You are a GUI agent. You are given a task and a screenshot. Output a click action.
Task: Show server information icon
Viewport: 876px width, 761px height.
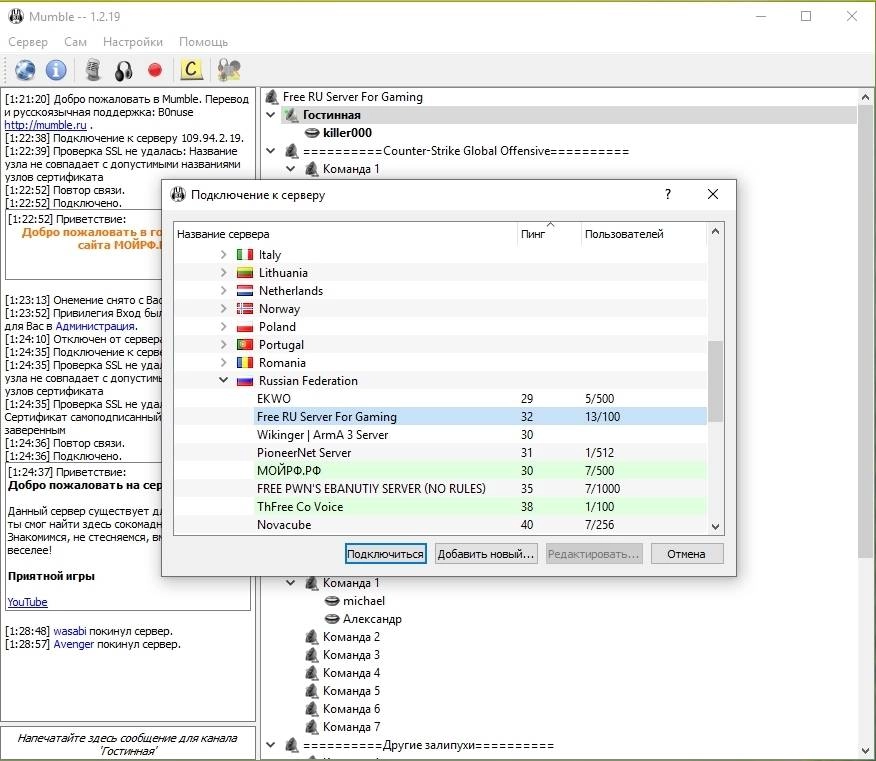click(56, 70)
